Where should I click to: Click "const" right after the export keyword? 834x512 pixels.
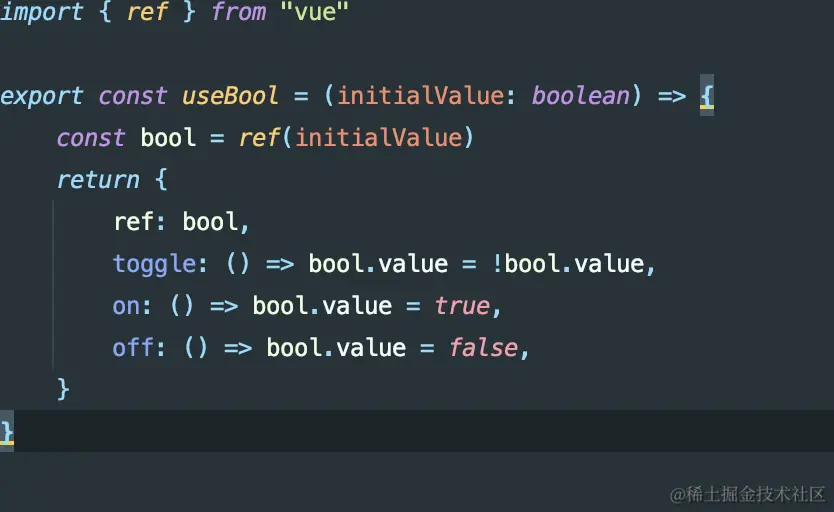(x=132, y=96)
